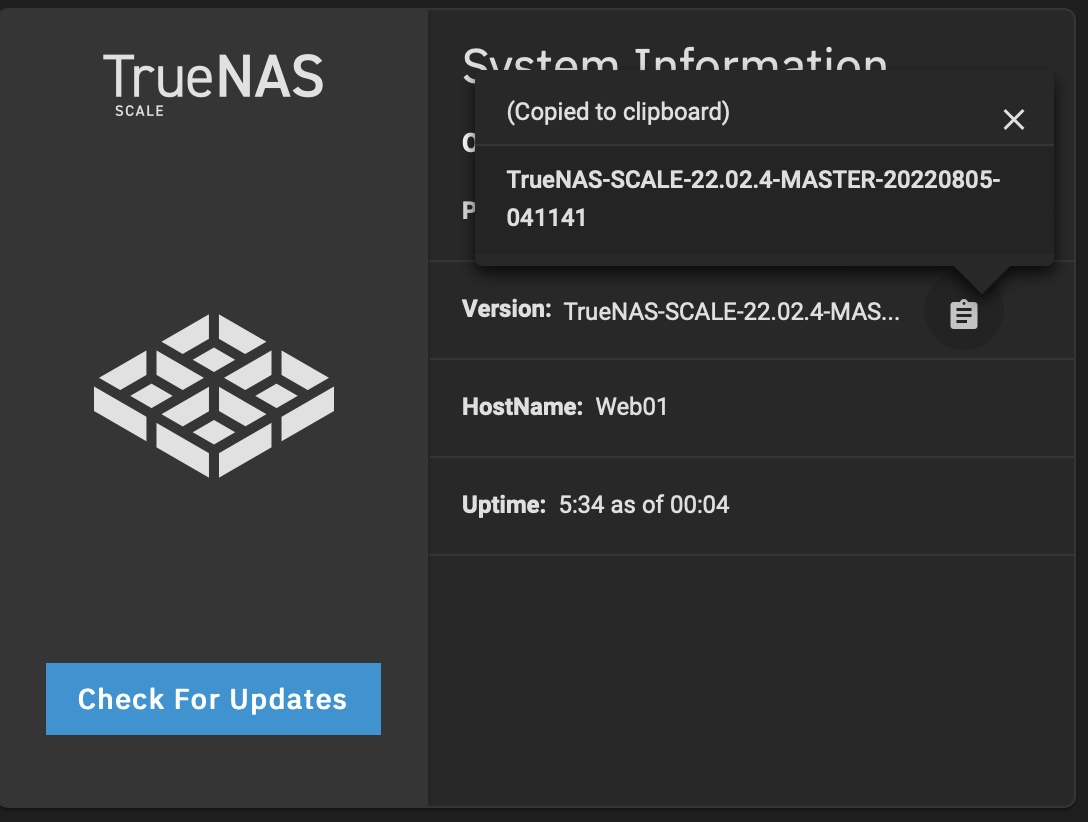The height and width of the screenshot is (822, 1088).
Task: Click the full version string in the popup
Action: point(753,198)
